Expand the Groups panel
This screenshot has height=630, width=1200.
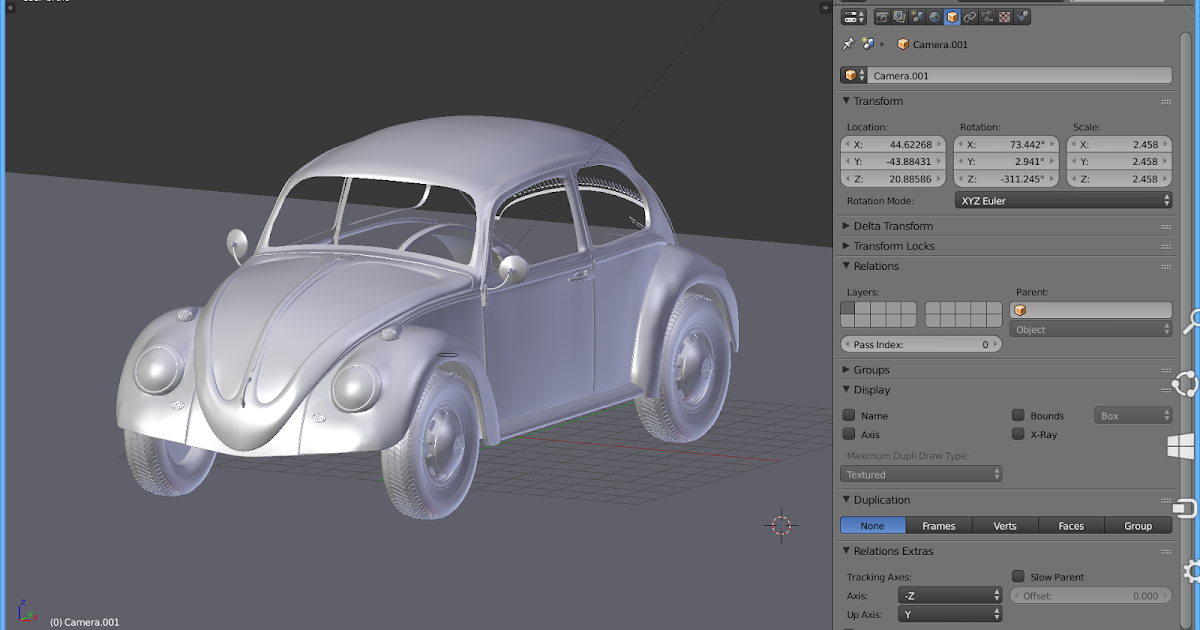click(871, 370)
